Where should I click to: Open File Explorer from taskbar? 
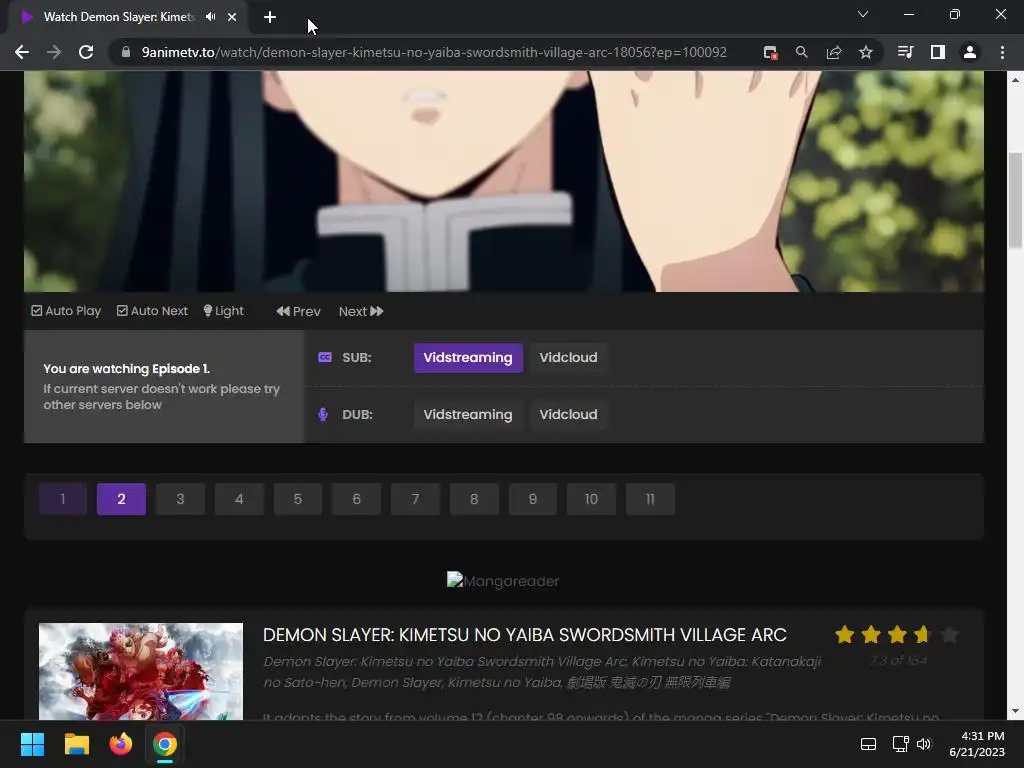coord(76,744)
